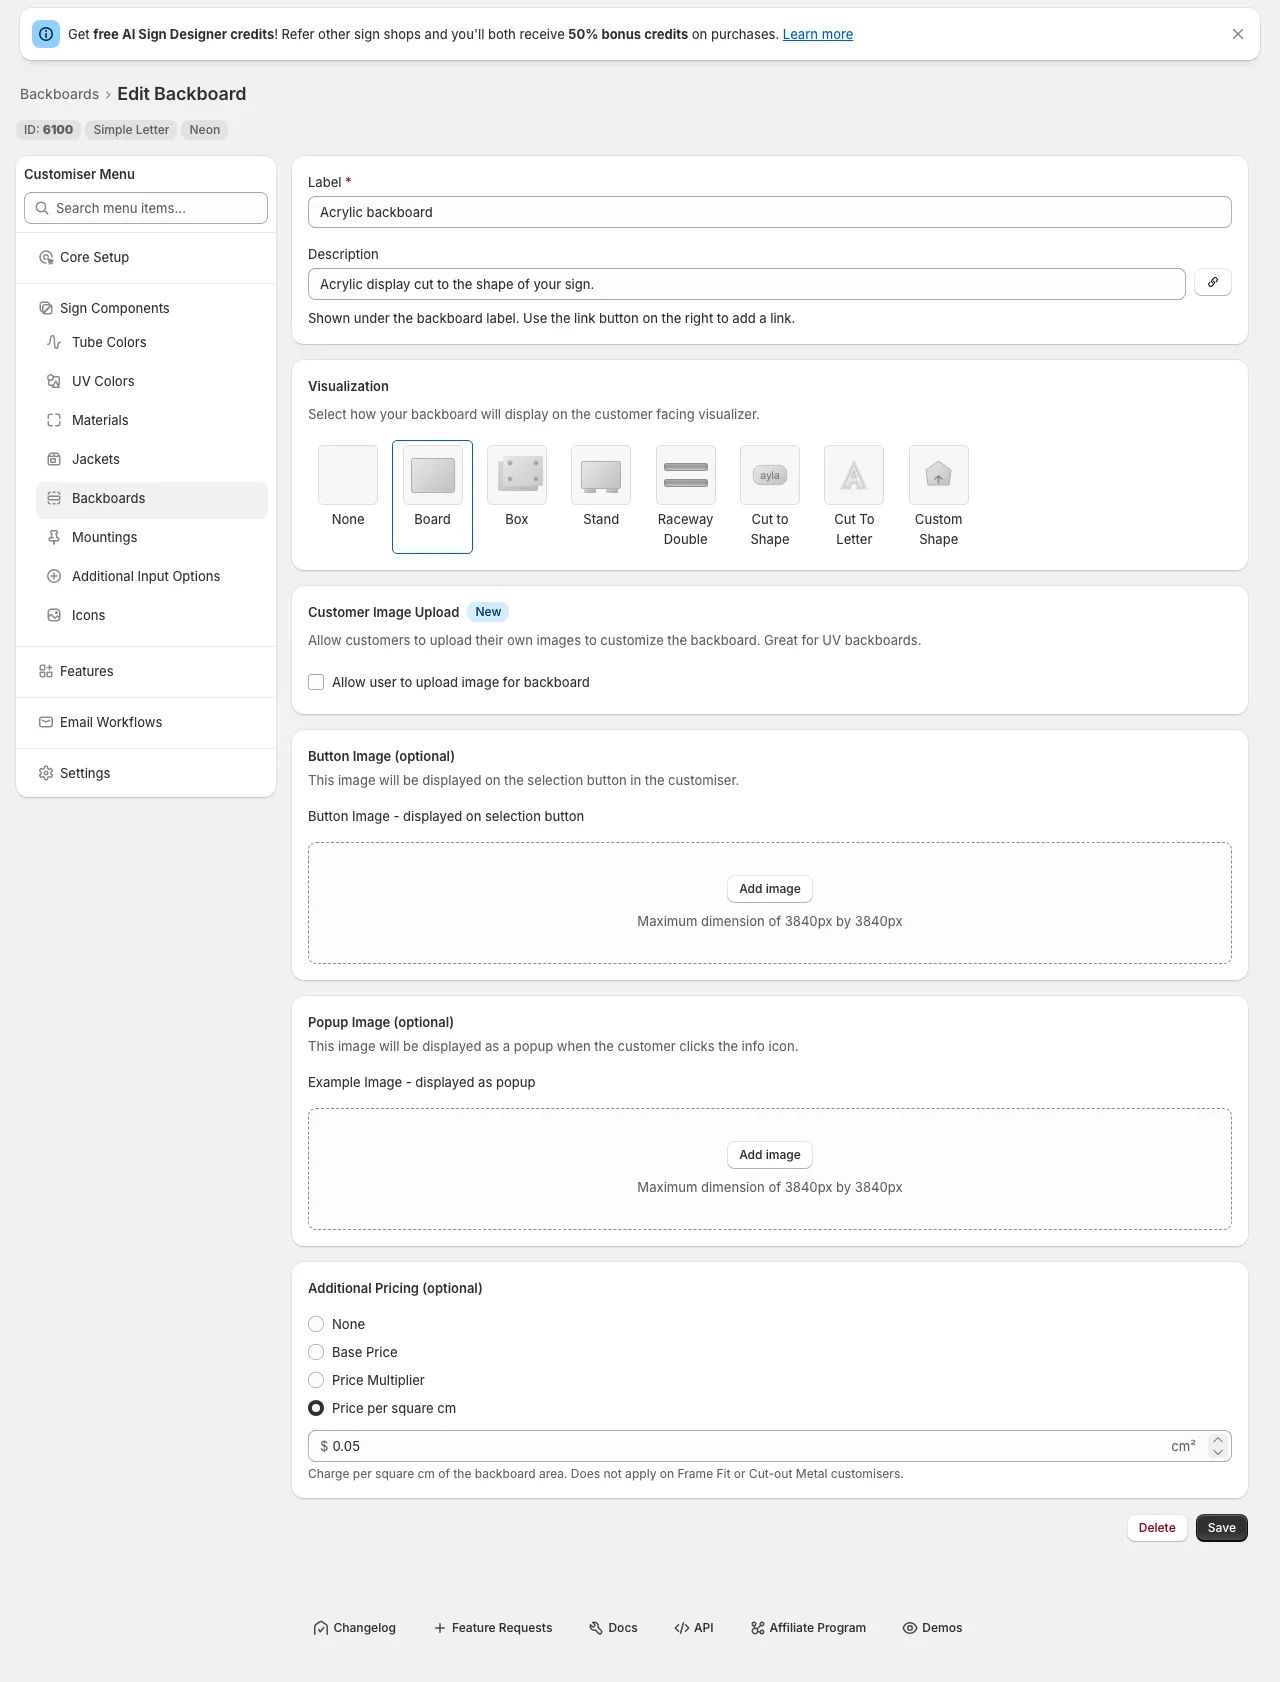
Task: Increase price with stepper up arrow
Action: (1218, 1440)
